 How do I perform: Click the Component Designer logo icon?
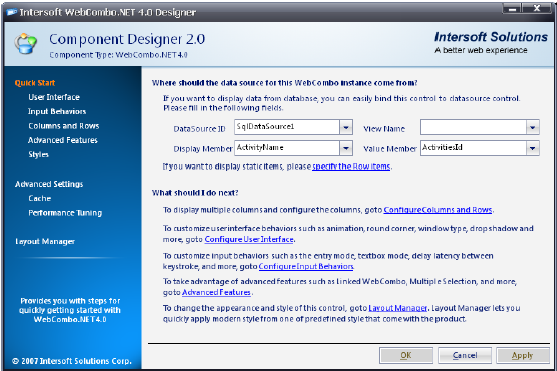[x=25, y=44]
